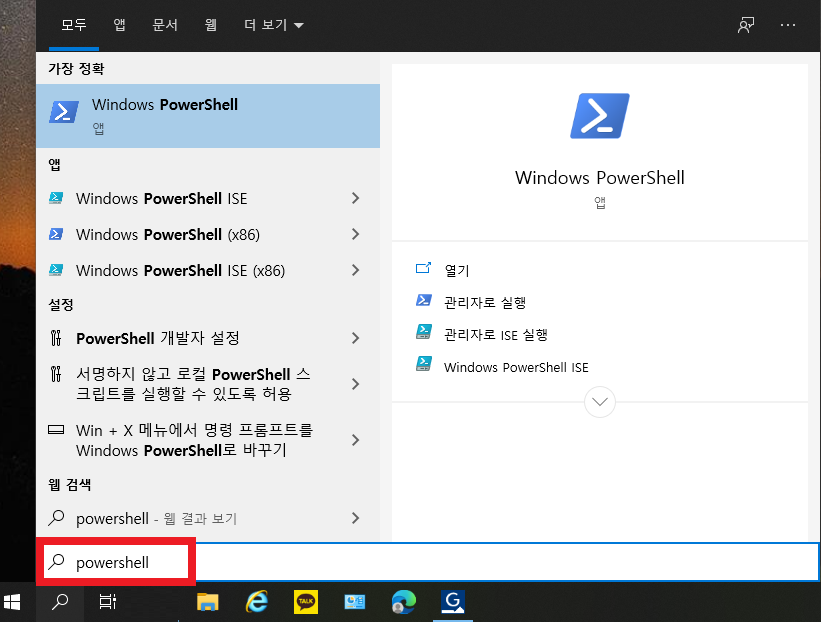Select Windows PowerShell ISE app result

coord(208,198)
